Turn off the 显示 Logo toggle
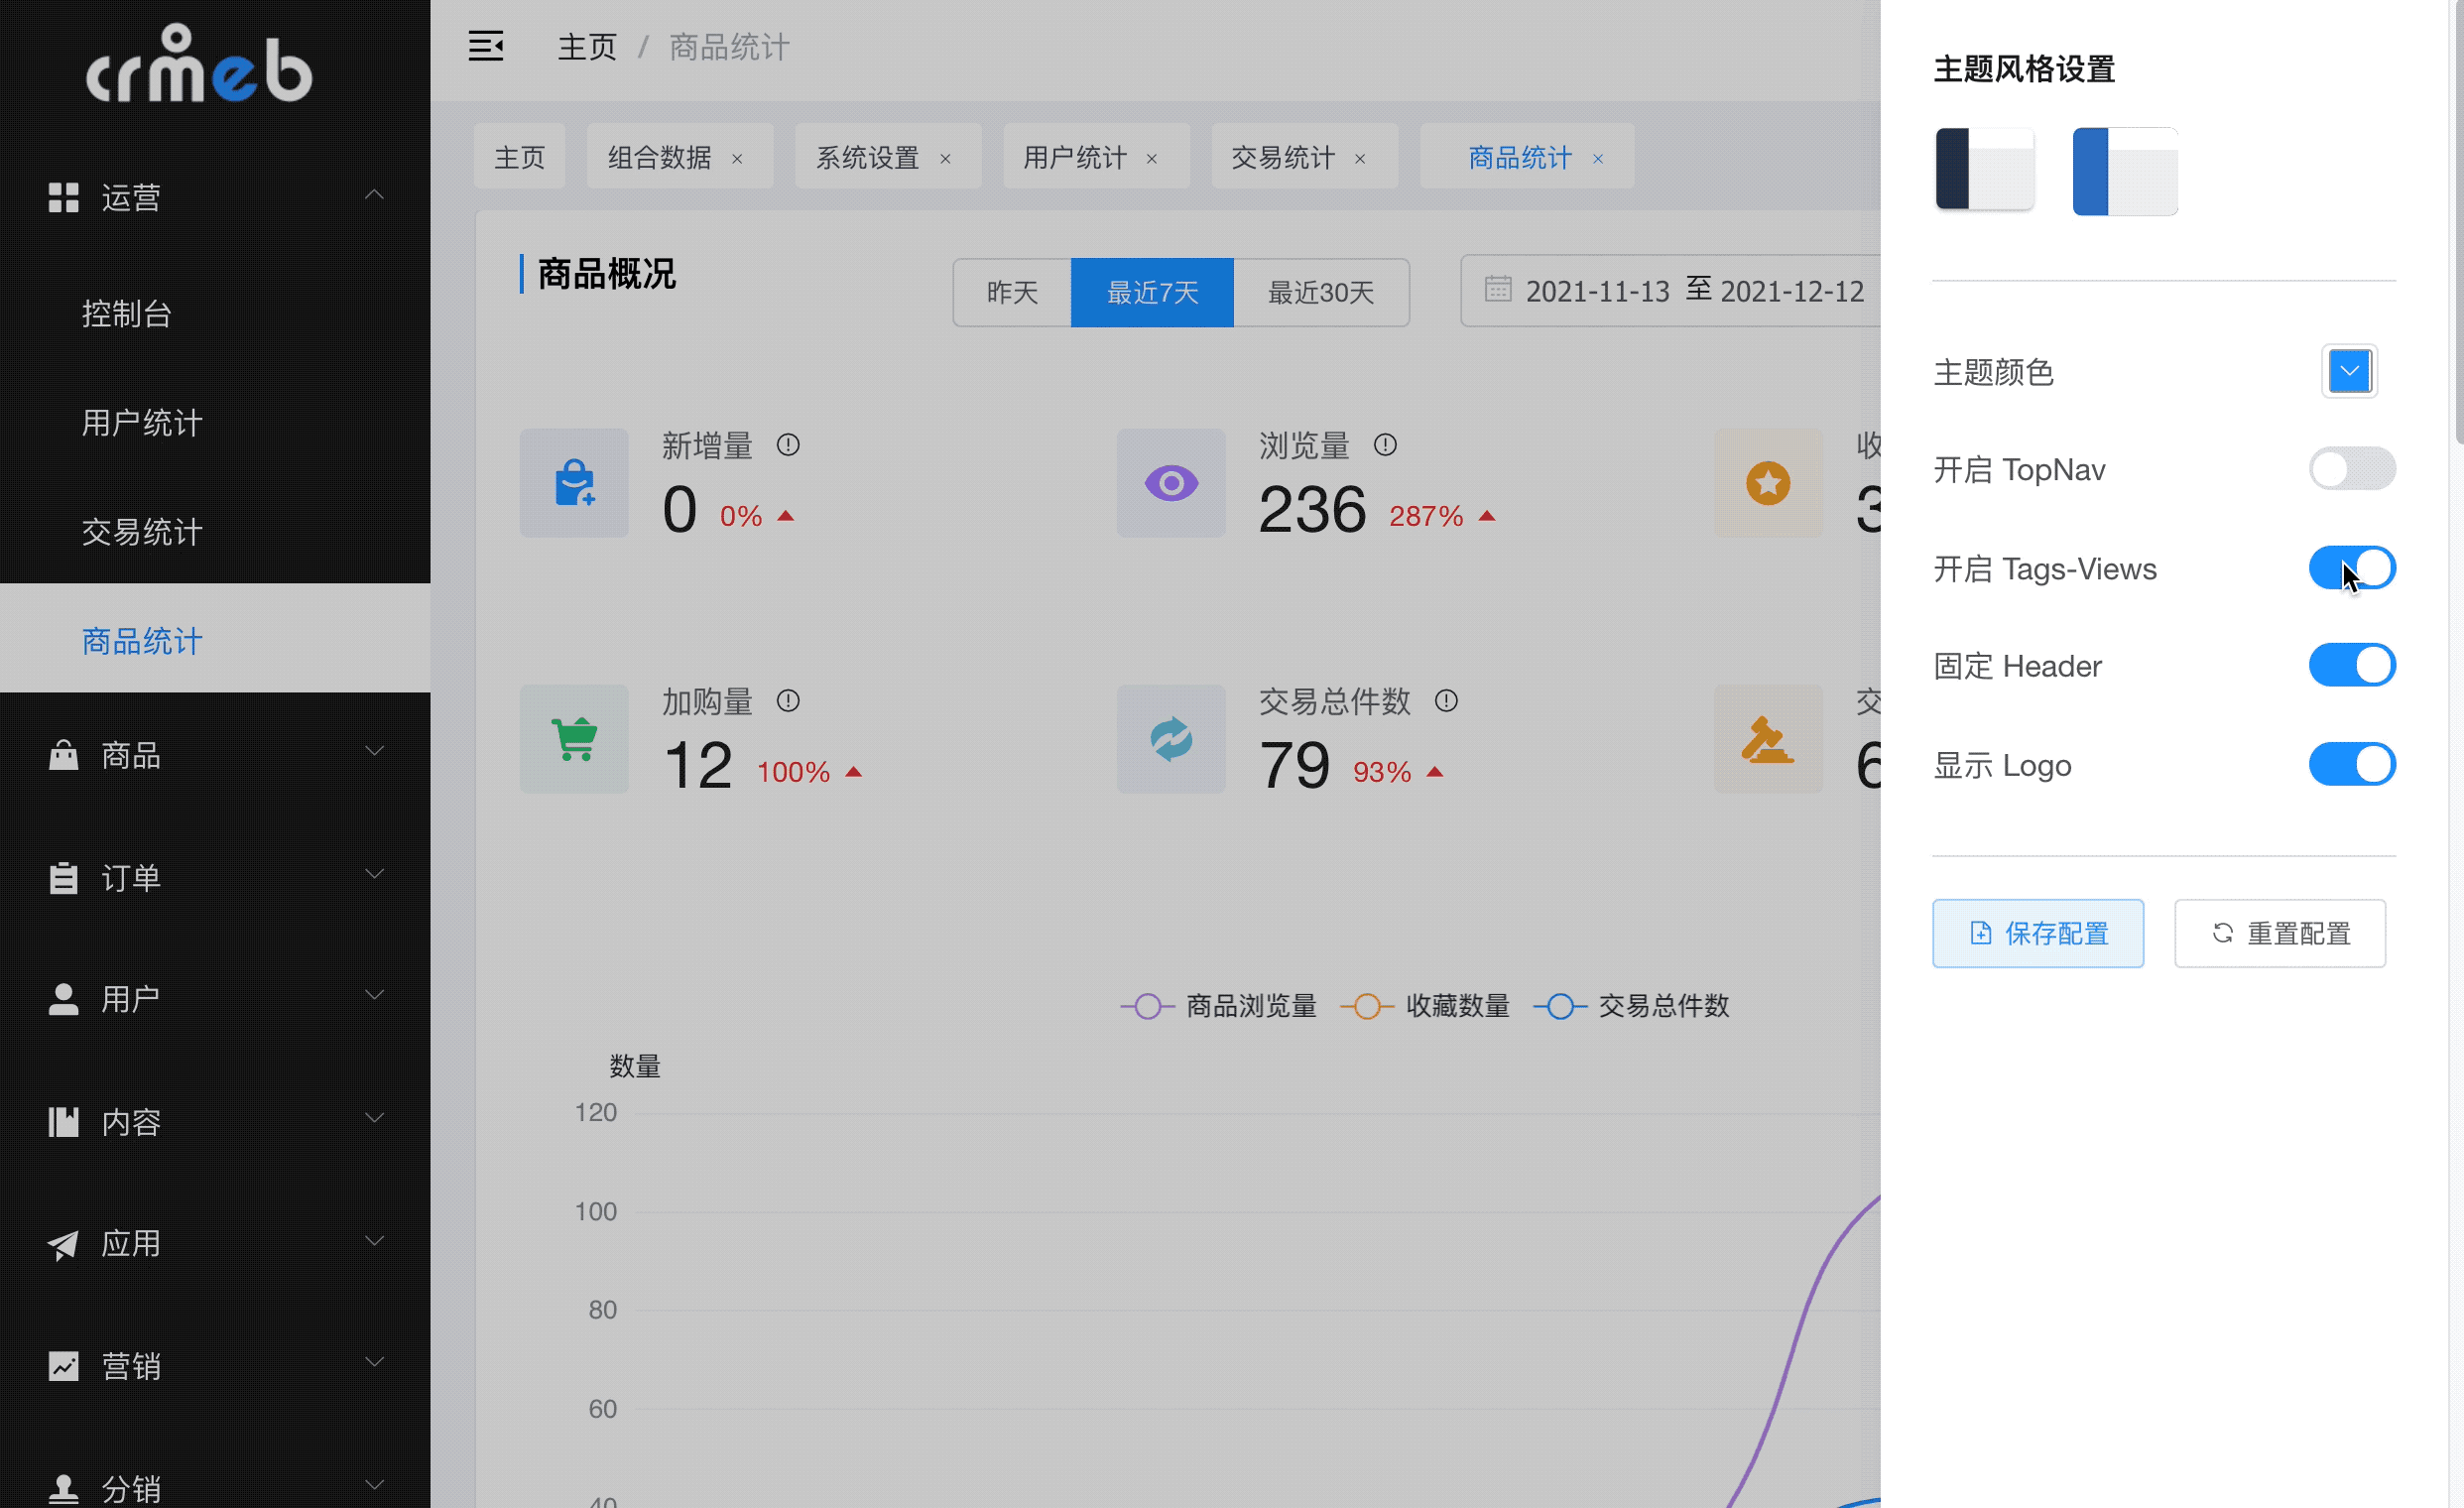 (2352, 764)
